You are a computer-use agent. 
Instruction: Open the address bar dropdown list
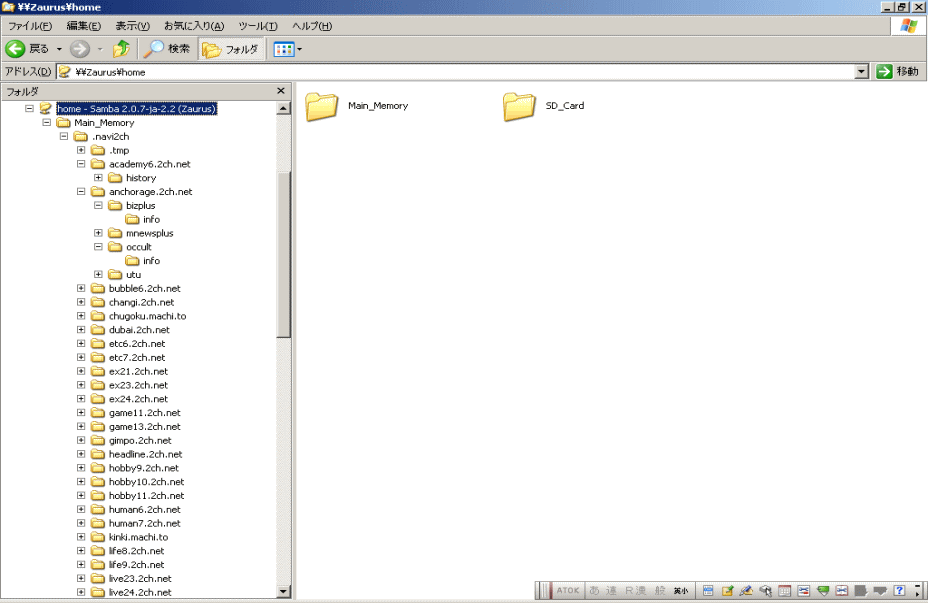[x=862, y=72]
